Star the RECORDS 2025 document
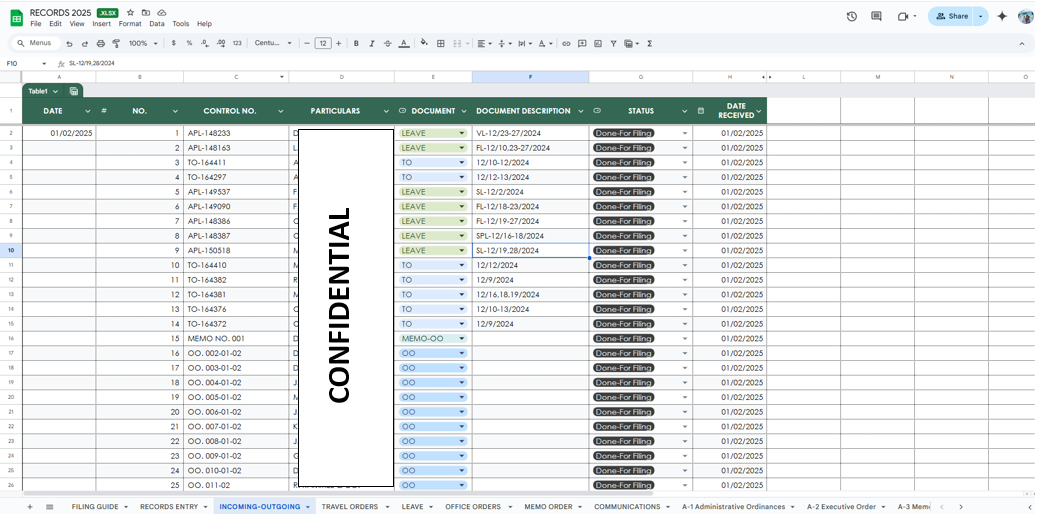The width and height of the screenshot is (1051, 518). [131, 12]
